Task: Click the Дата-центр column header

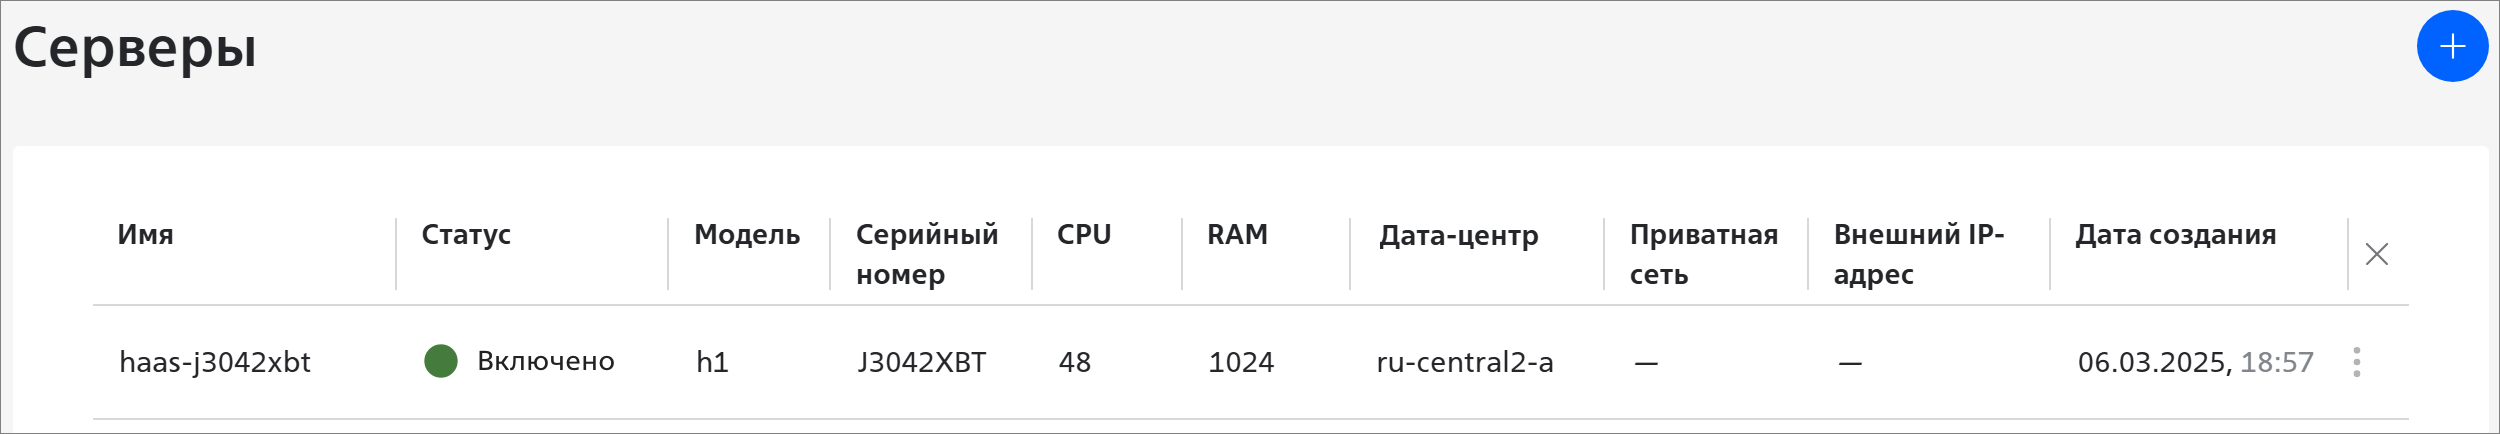Action: click(1459, 236)
